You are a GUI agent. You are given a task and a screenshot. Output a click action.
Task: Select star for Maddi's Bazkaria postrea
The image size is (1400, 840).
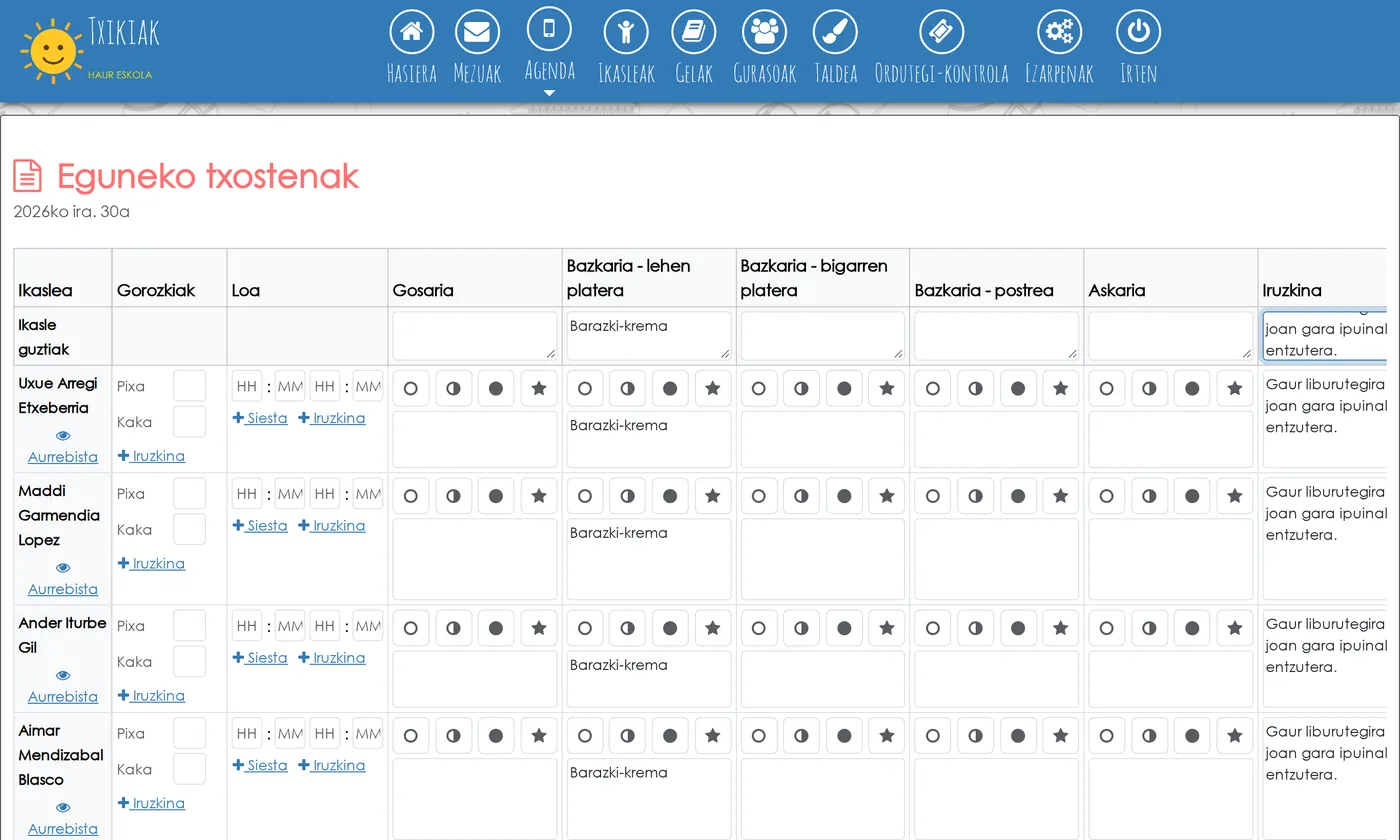click(1061, 496)
